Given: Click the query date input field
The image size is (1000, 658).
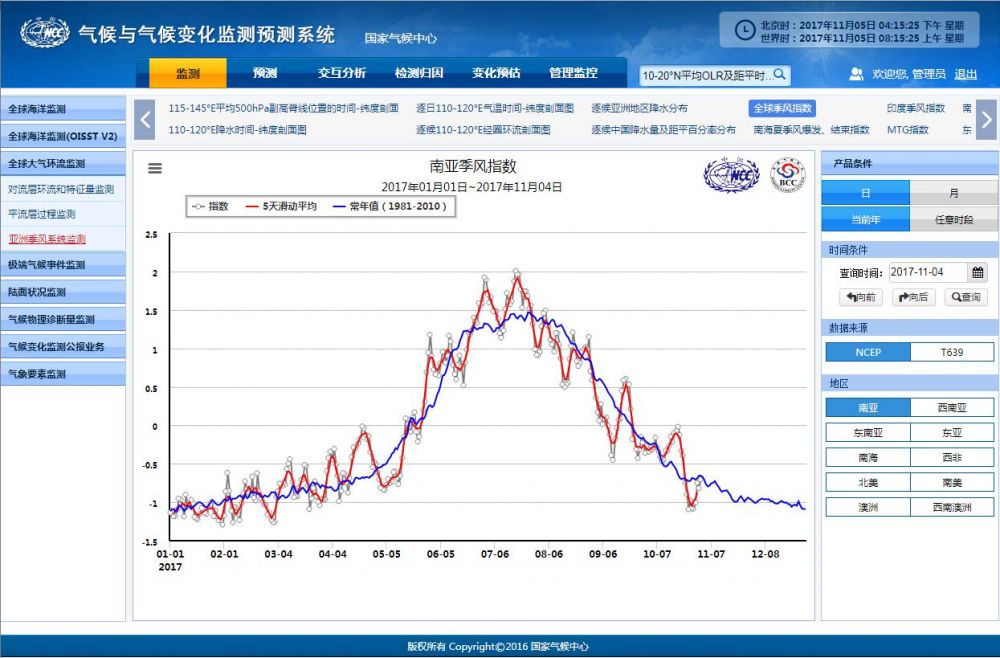Looking at the screenshot, I should point(927,272).
